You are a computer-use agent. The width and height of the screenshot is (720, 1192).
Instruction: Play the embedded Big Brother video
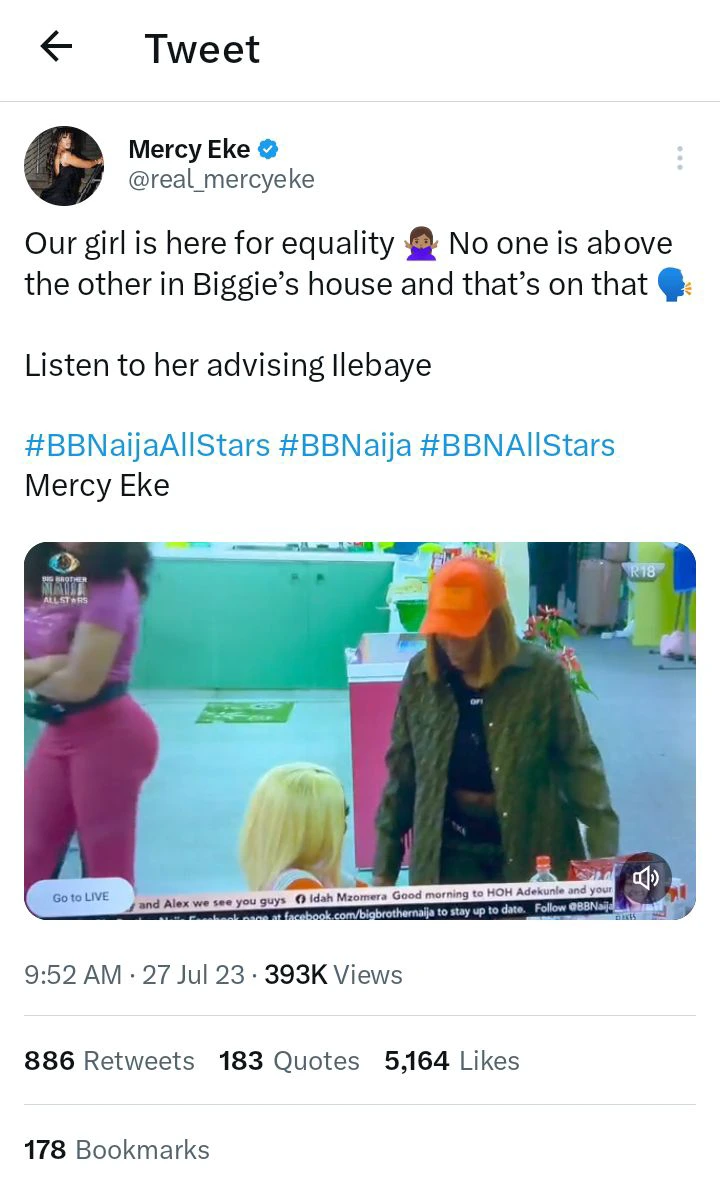click(x=360, y=731)
